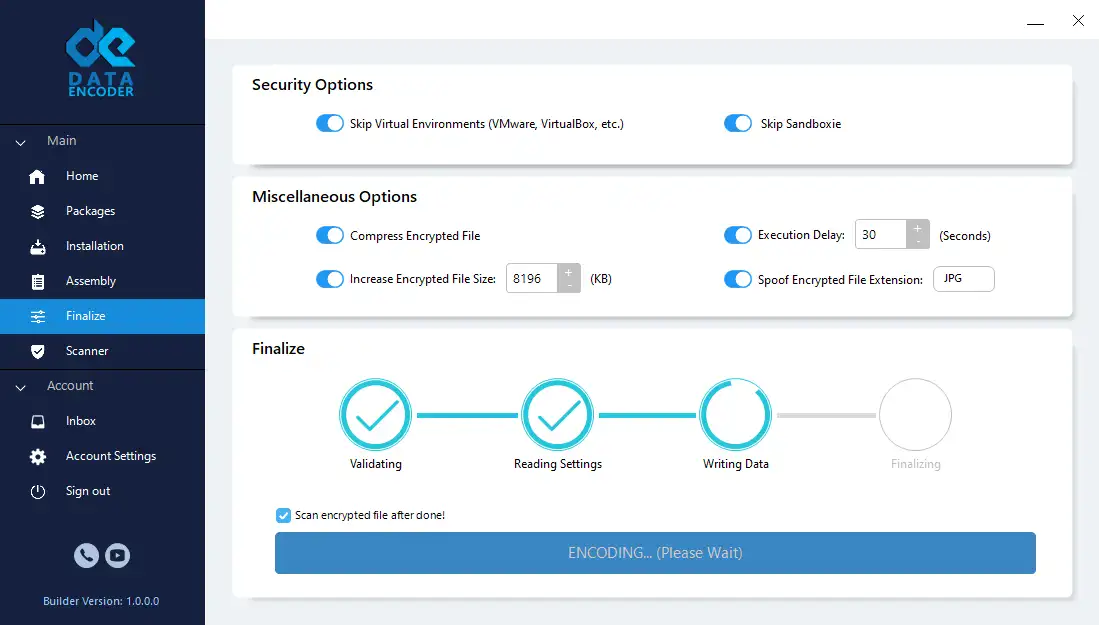Close the Data Encoder window

pyautogui.click(x=1078, y=21)
